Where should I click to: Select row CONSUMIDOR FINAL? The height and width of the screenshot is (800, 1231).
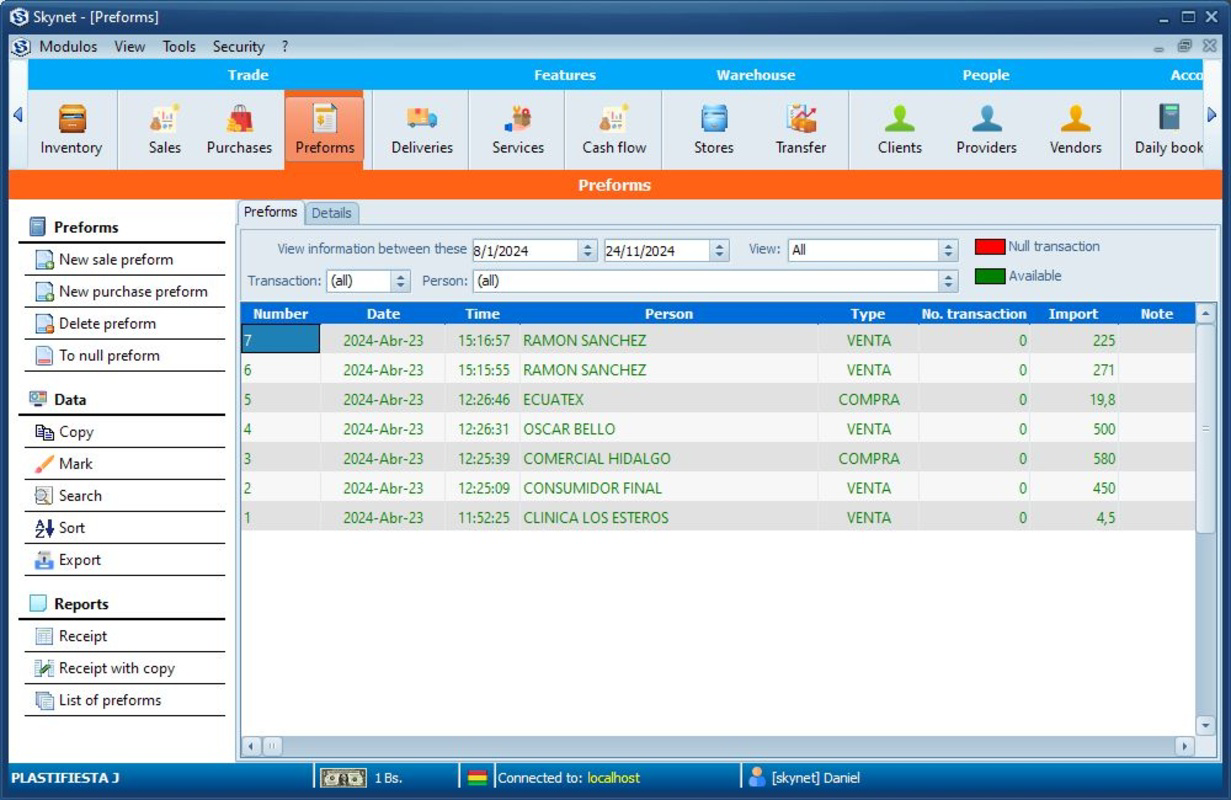click(718, 488)
